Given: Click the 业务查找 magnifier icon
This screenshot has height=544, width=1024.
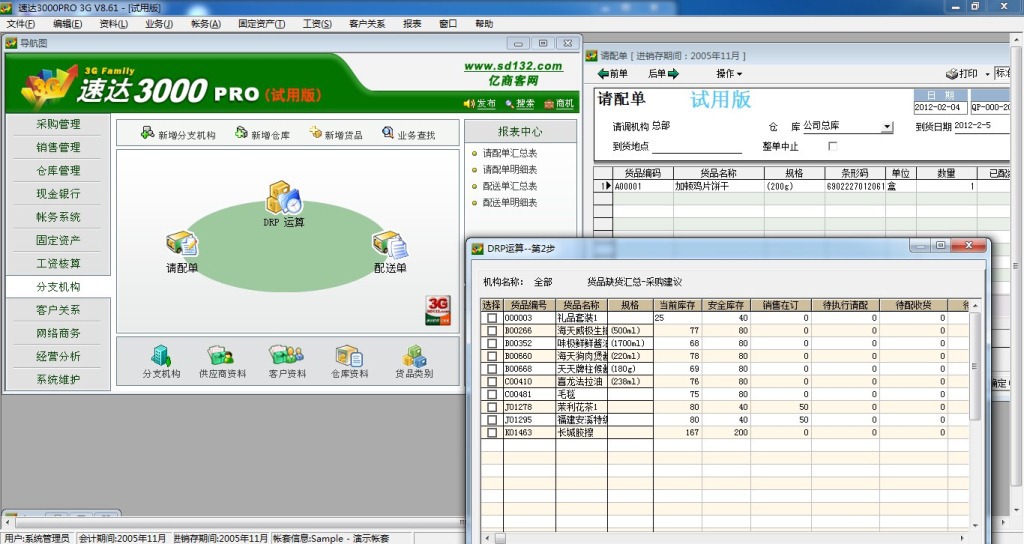Looking at the screenshot, I should pyautogui.click(x=388, y=133).
